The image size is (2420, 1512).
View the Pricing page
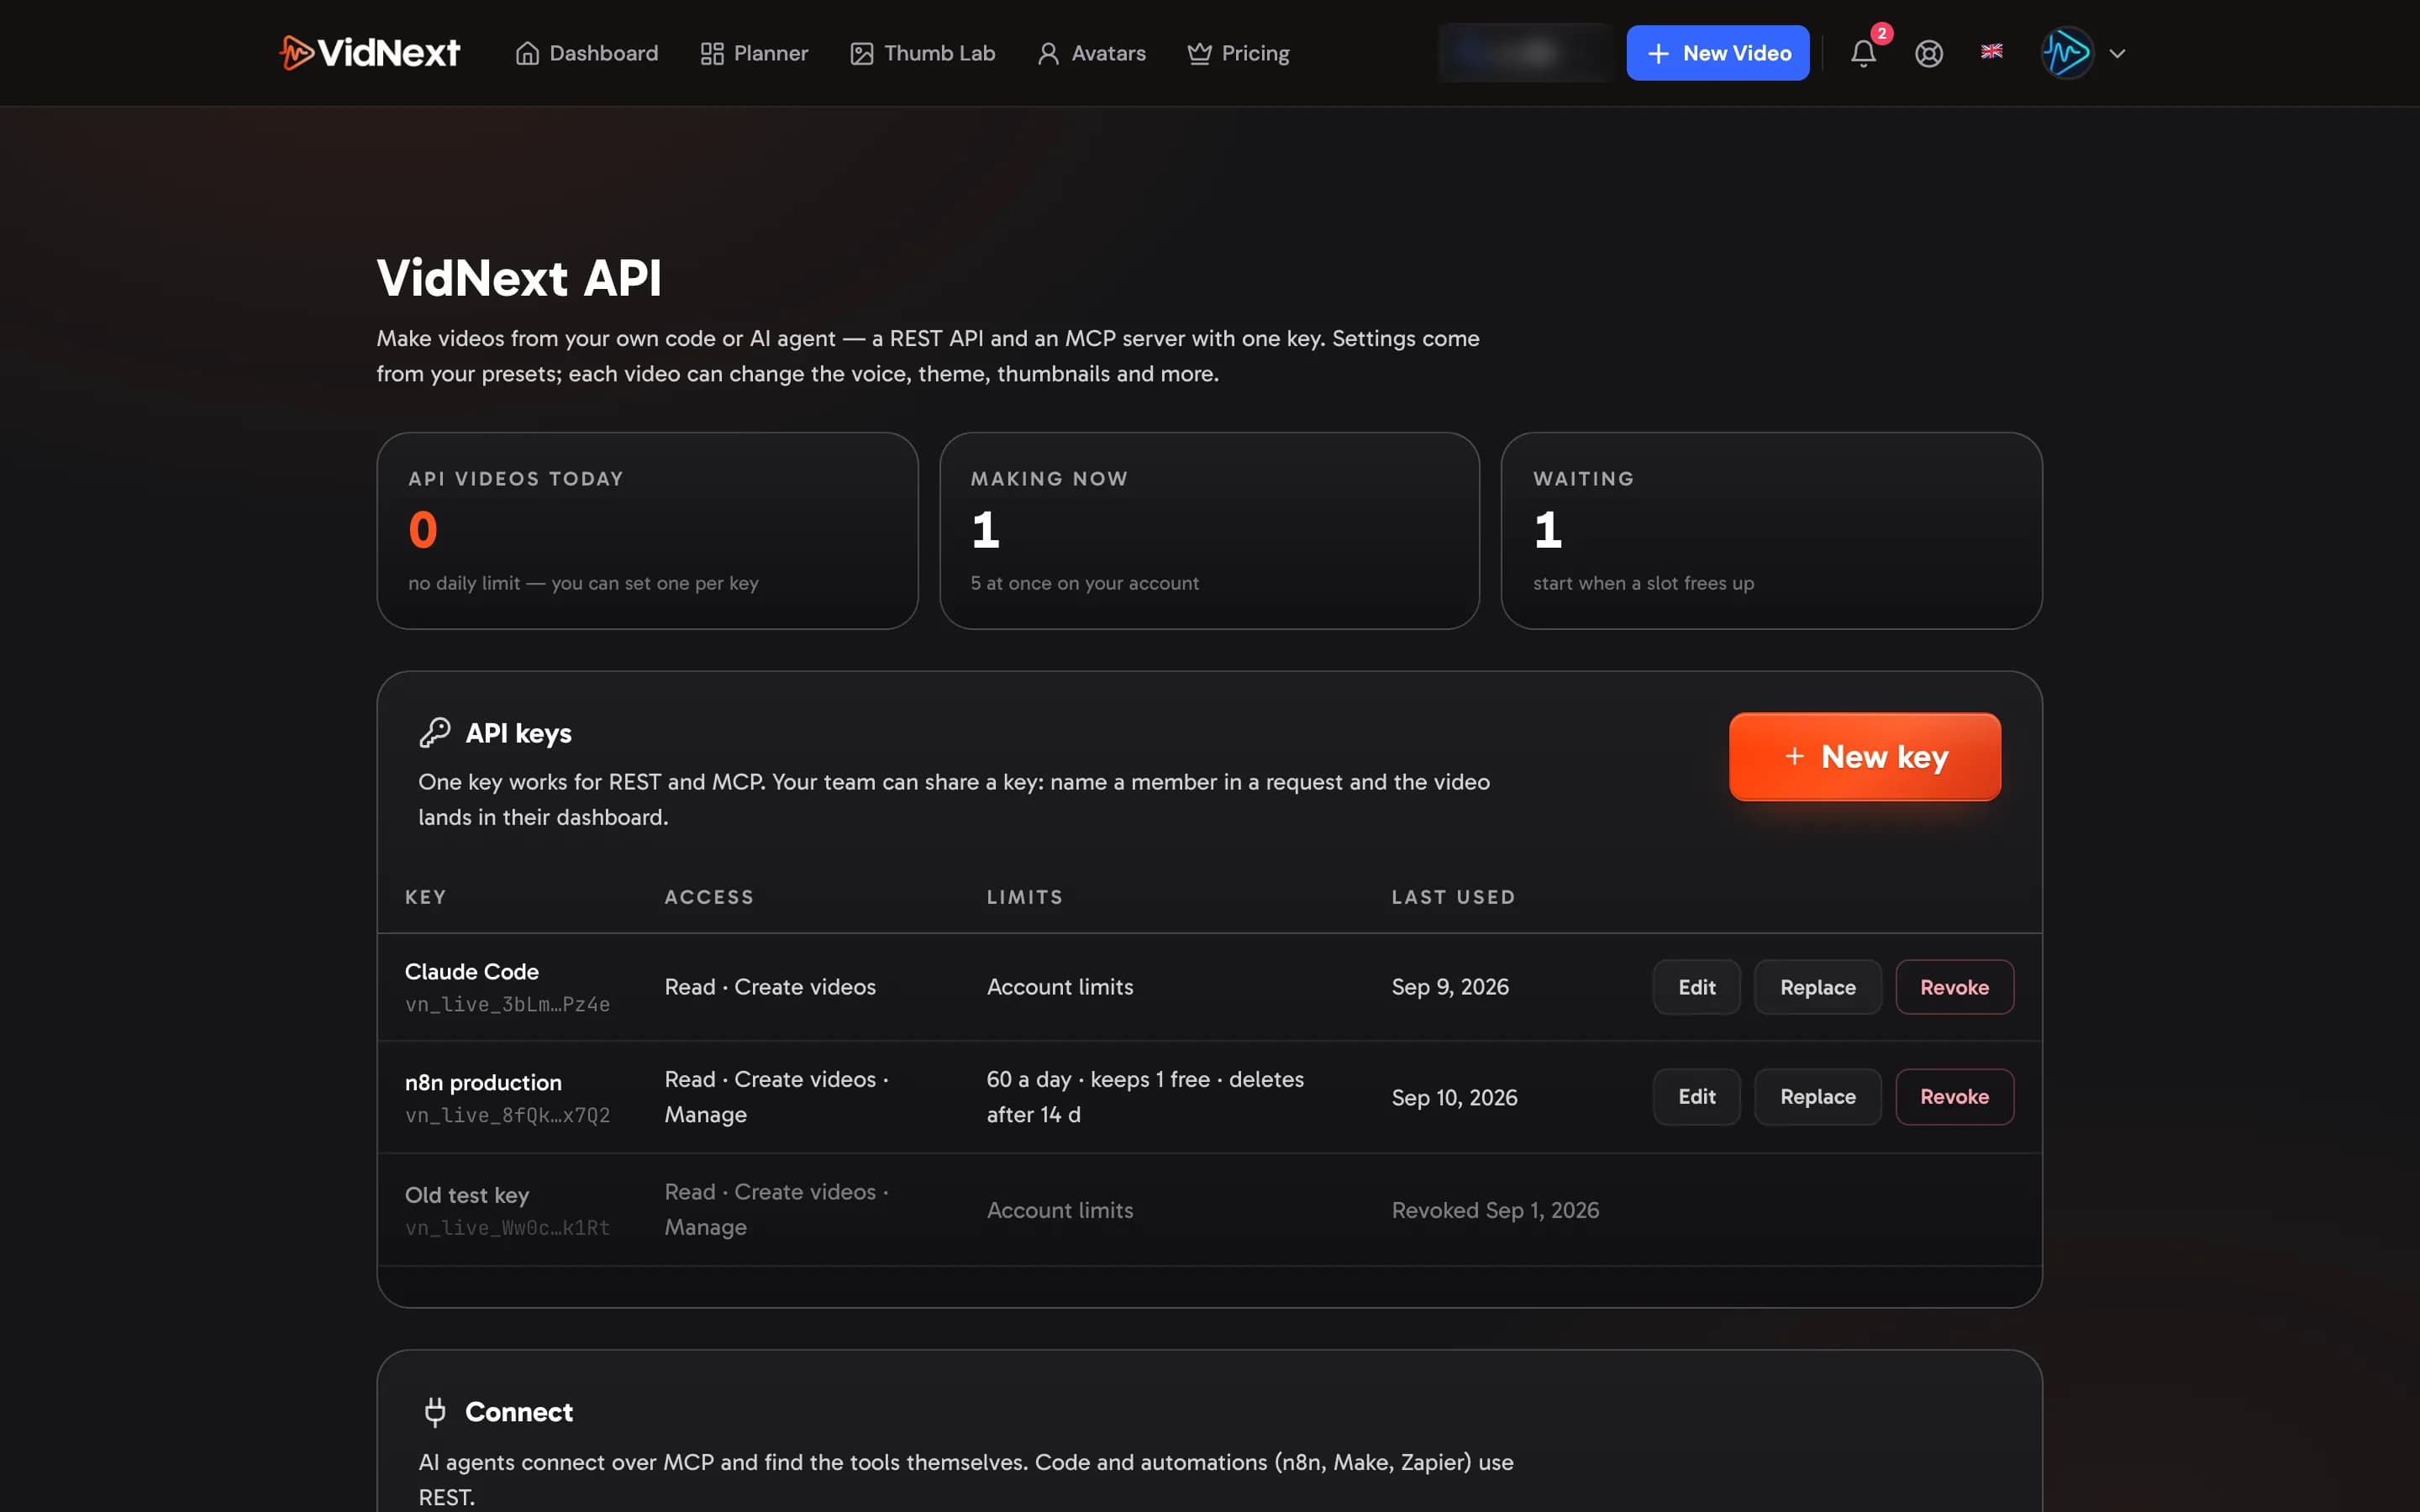[1238, 53]
